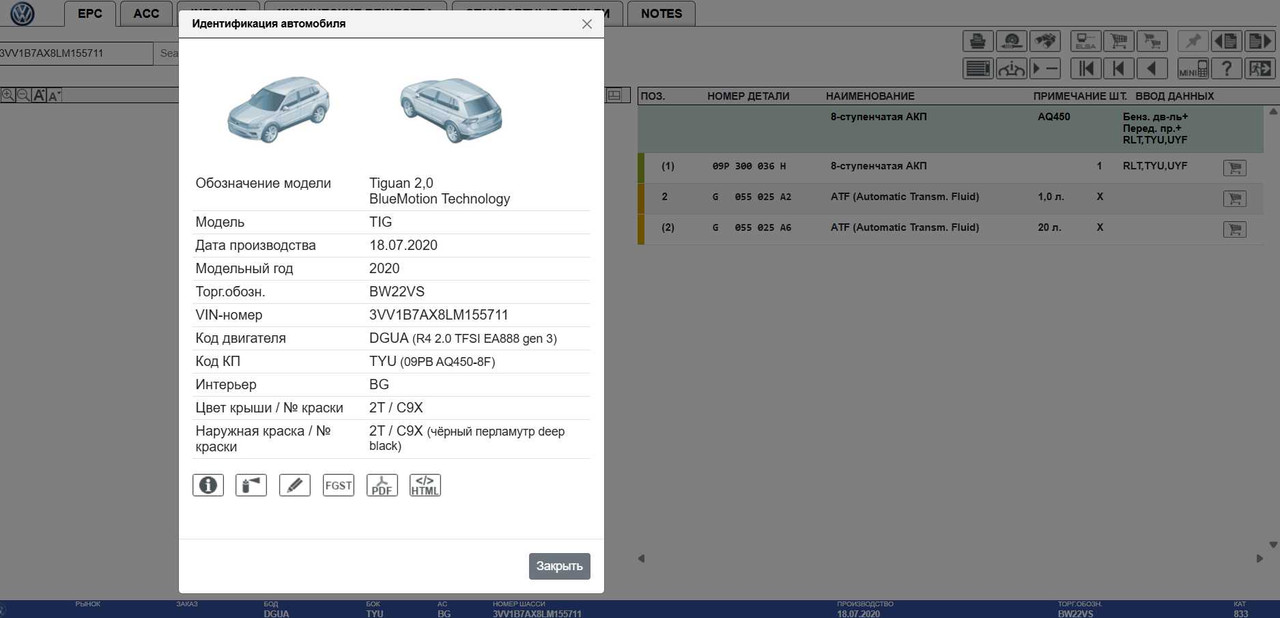Switch to the ACC tab
1280x618 pixels.
pos(146,13)
